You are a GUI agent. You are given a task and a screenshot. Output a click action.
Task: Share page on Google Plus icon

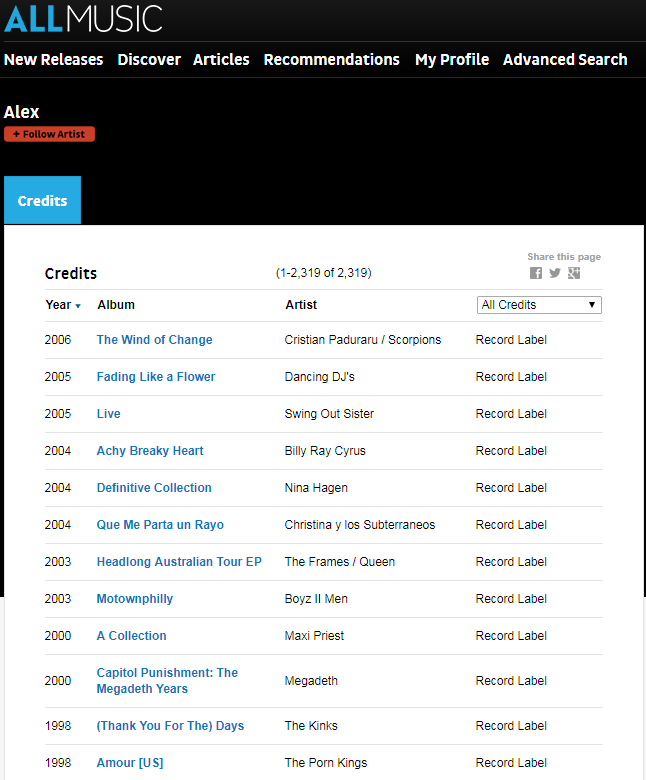574,273
